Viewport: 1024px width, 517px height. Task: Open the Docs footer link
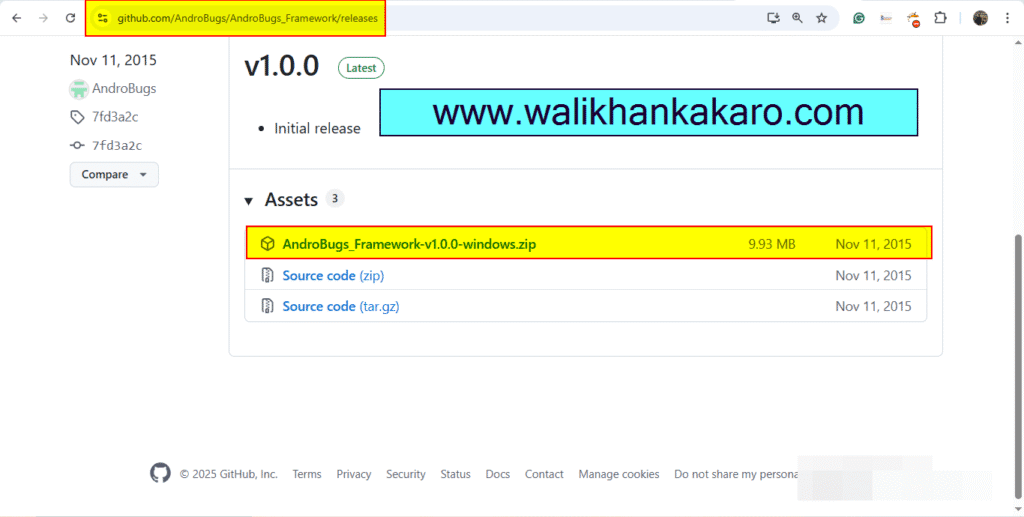[498, 474]
